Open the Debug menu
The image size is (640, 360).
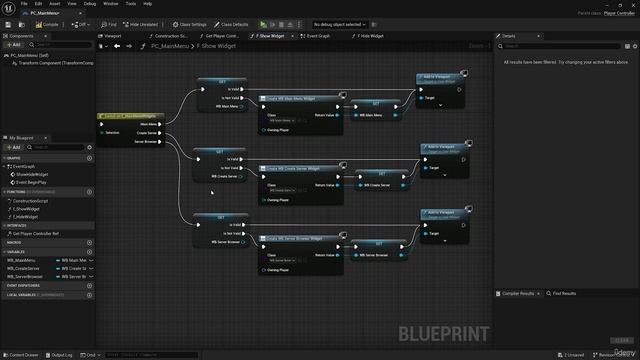coord(90,4)
